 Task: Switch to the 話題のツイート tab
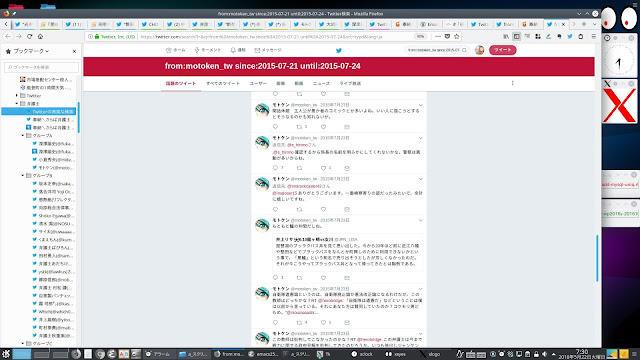(181, 83)
